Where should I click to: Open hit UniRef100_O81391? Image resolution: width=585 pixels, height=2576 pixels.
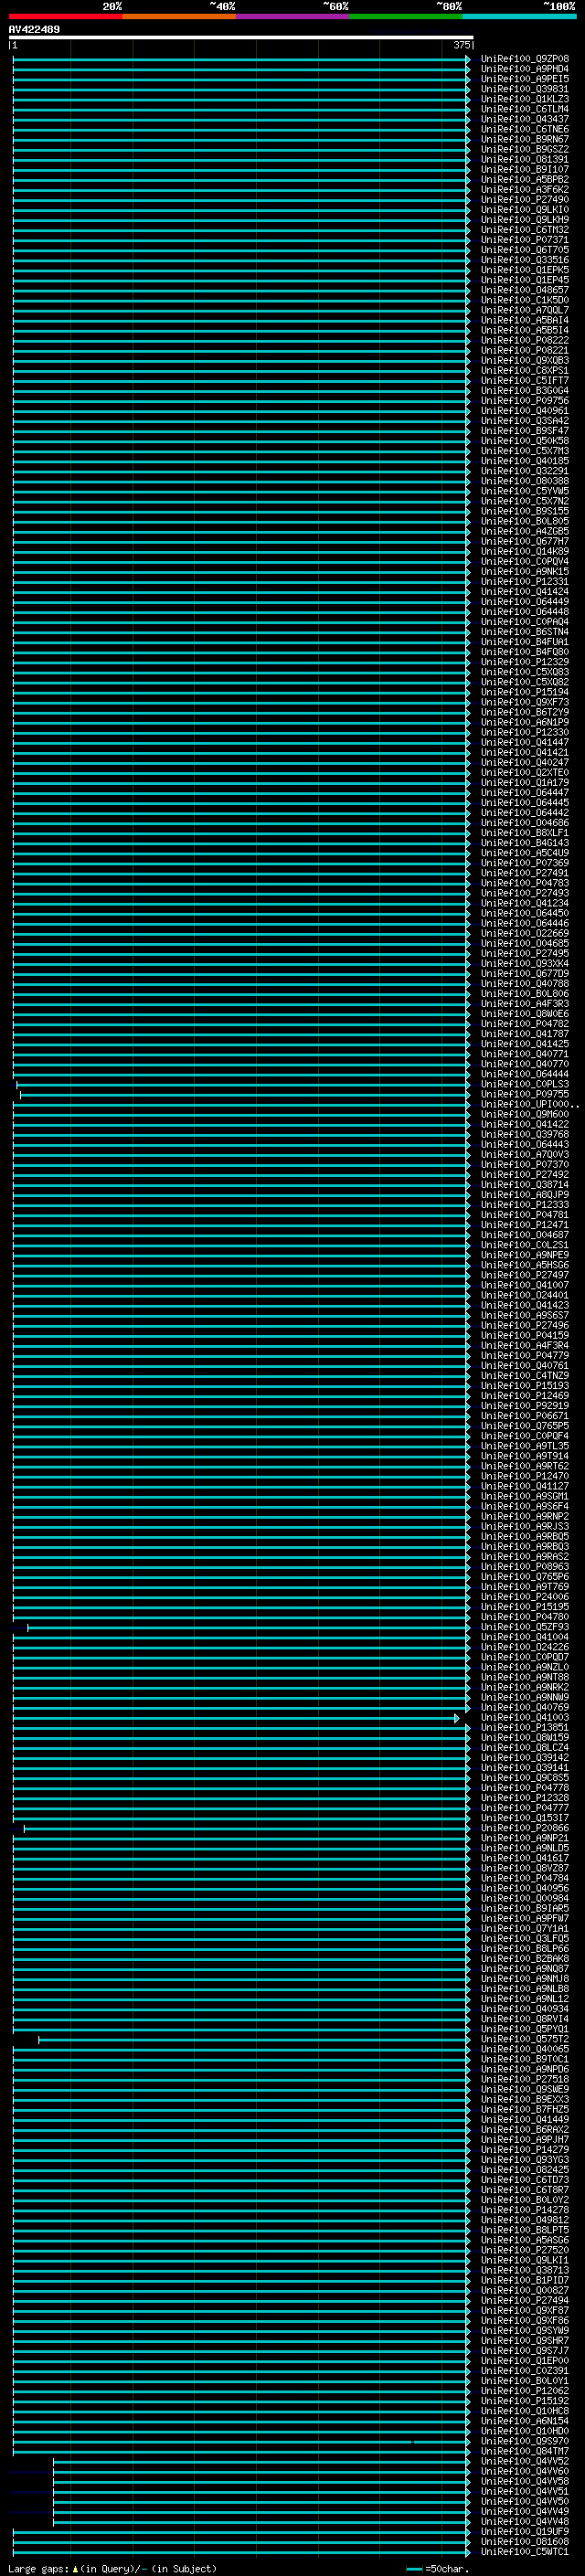(524, 159)
